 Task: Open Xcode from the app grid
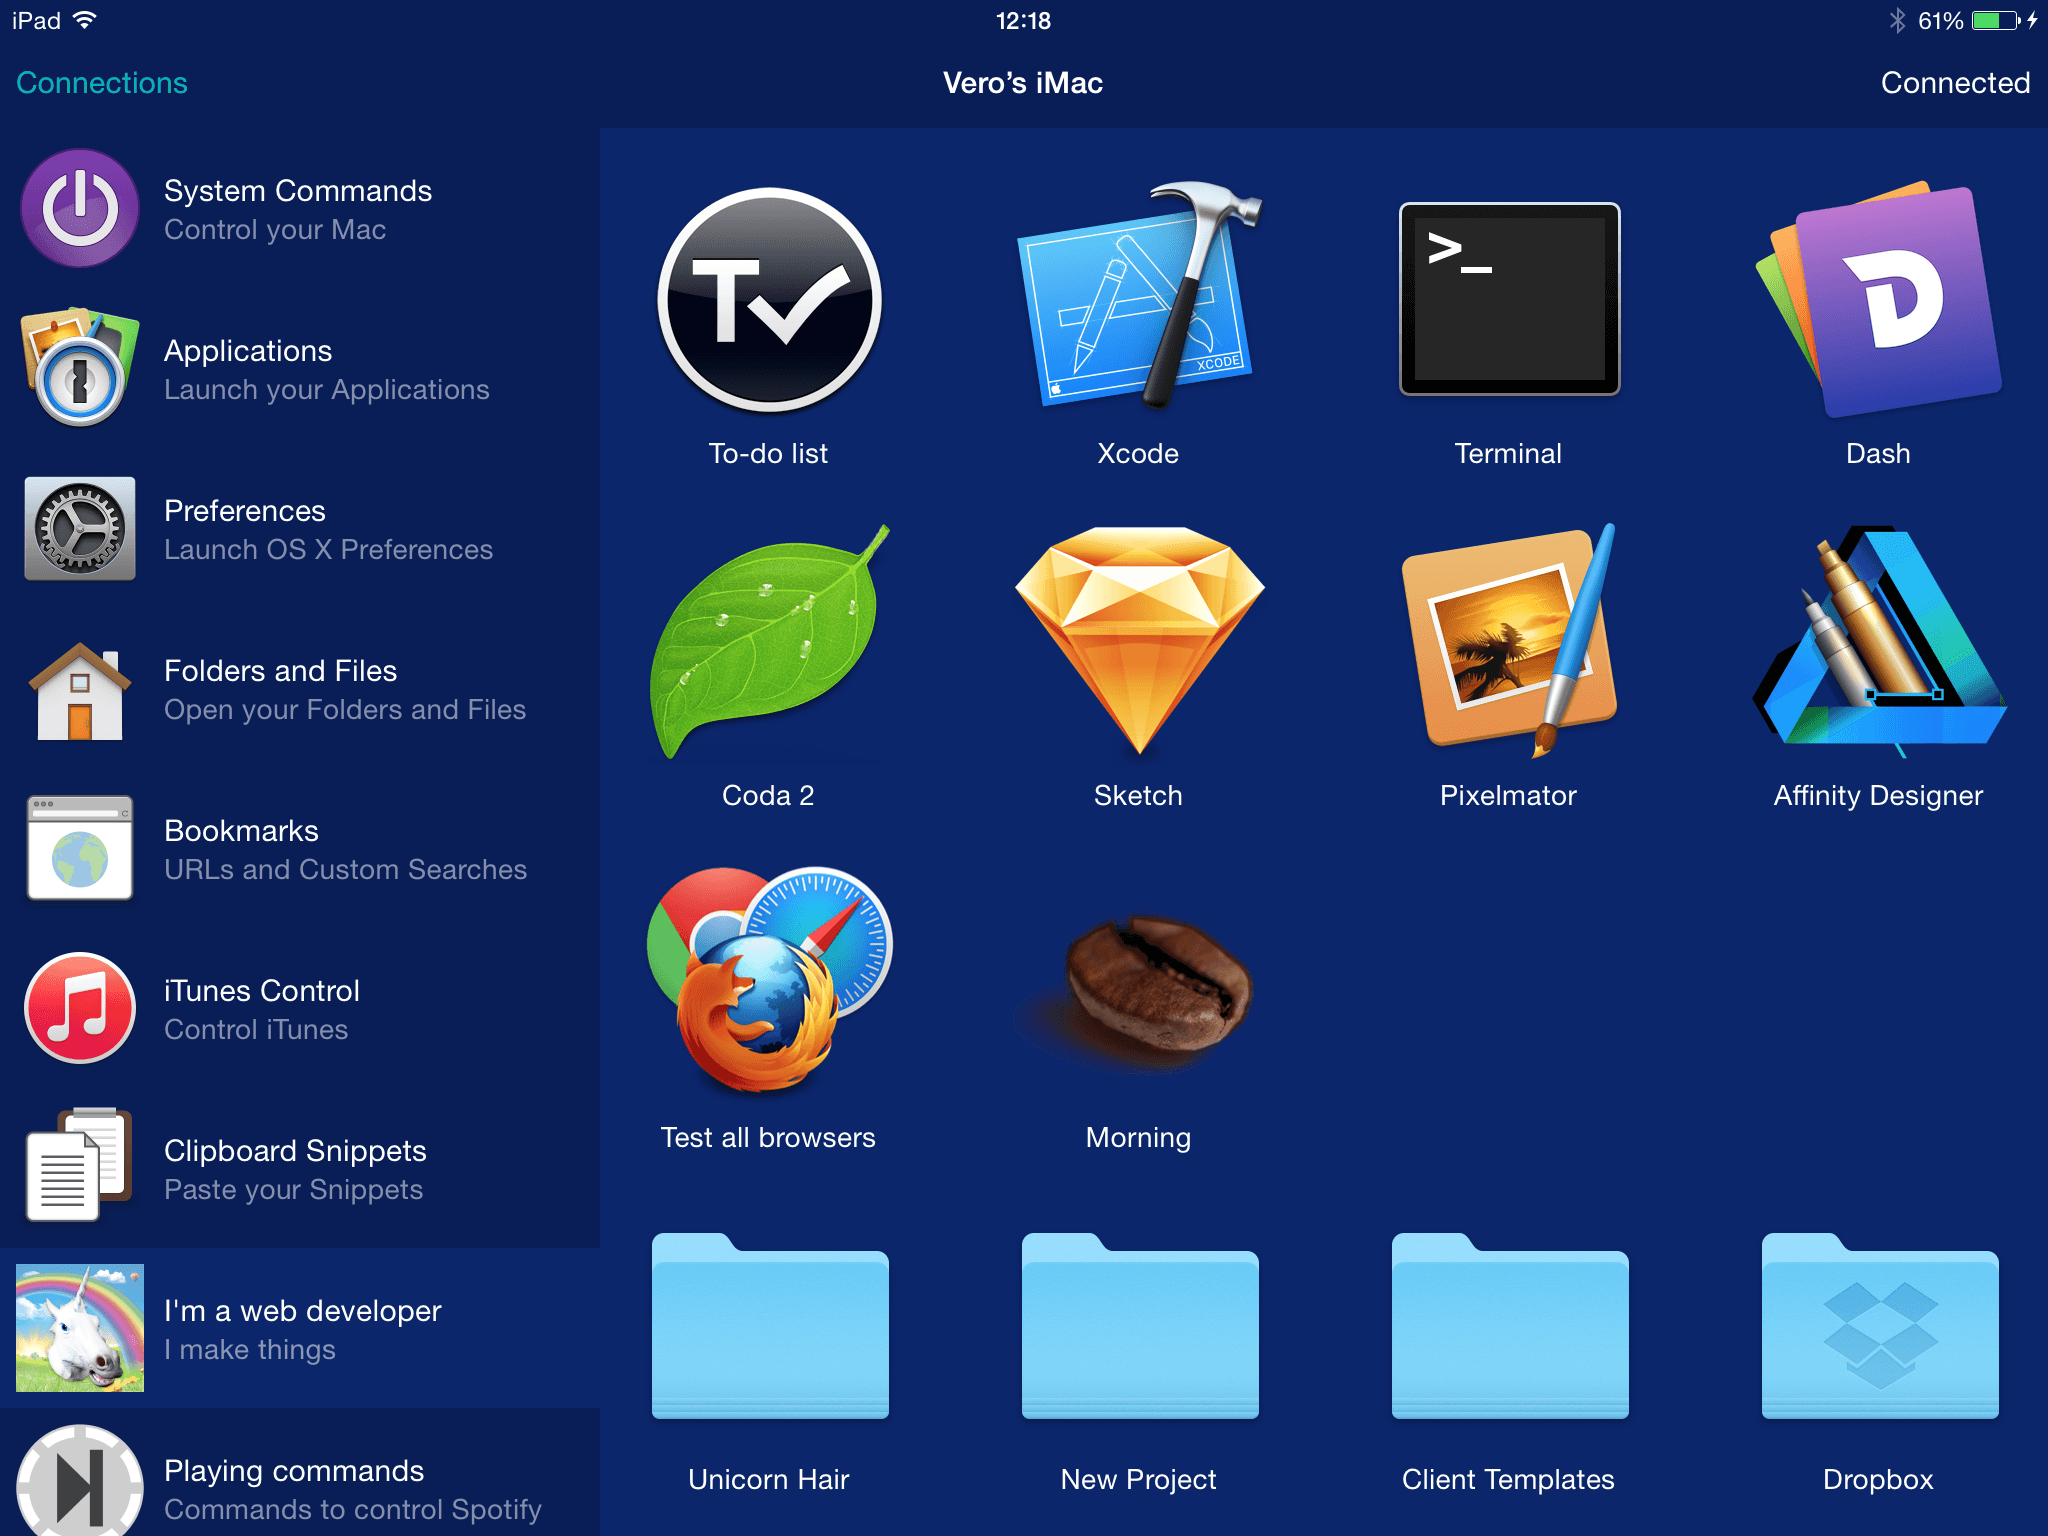click(1139, 296)
